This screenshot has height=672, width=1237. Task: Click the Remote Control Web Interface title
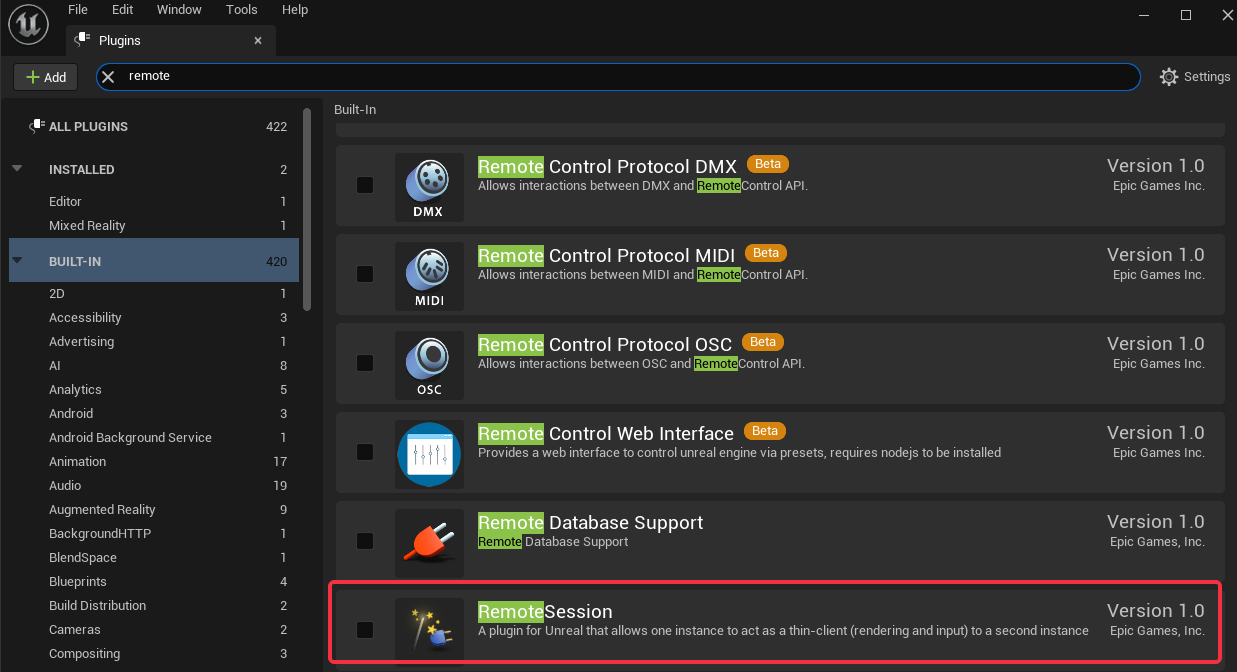(606, 433)
